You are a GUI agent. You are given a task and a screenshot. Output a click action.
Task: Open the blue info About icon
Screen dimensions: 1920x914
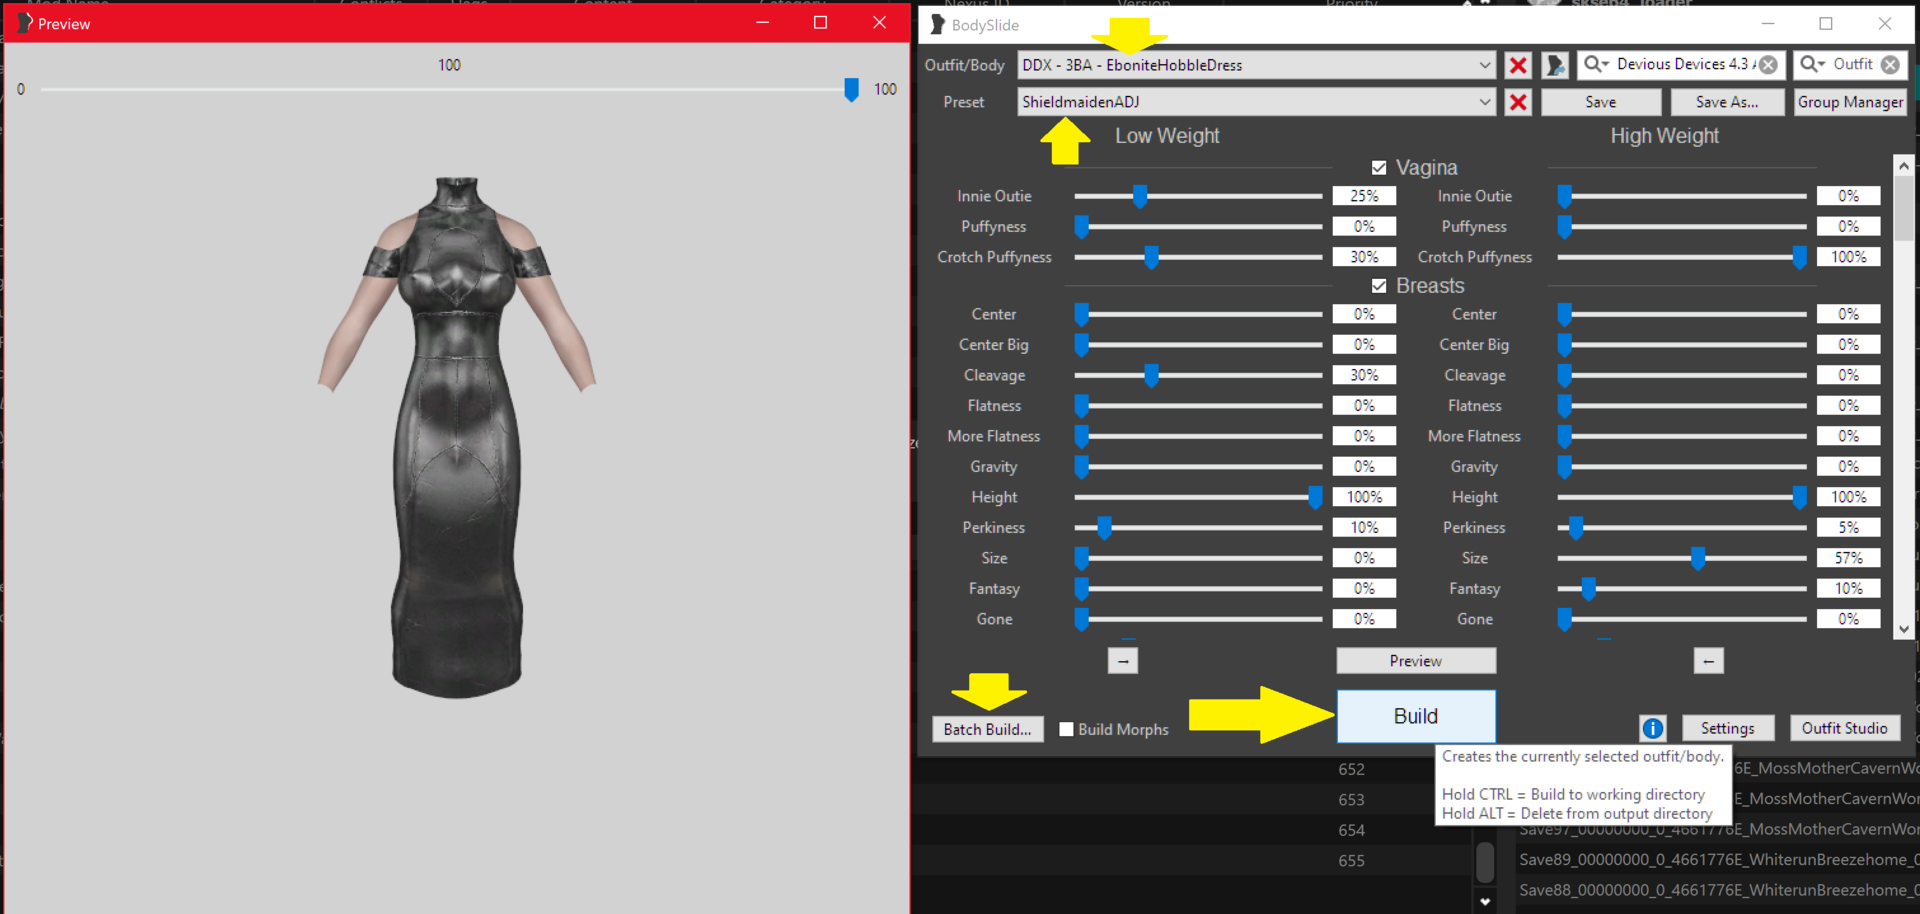coord(1653,728)
